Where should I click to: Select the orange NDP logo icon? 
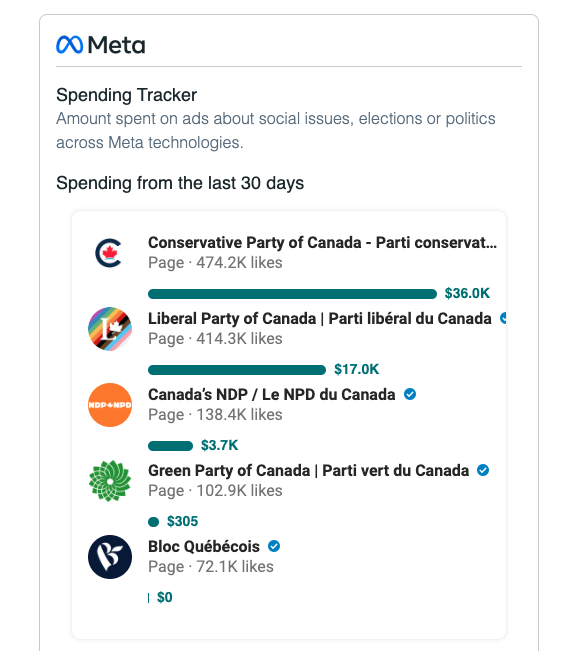click(110, 405)
